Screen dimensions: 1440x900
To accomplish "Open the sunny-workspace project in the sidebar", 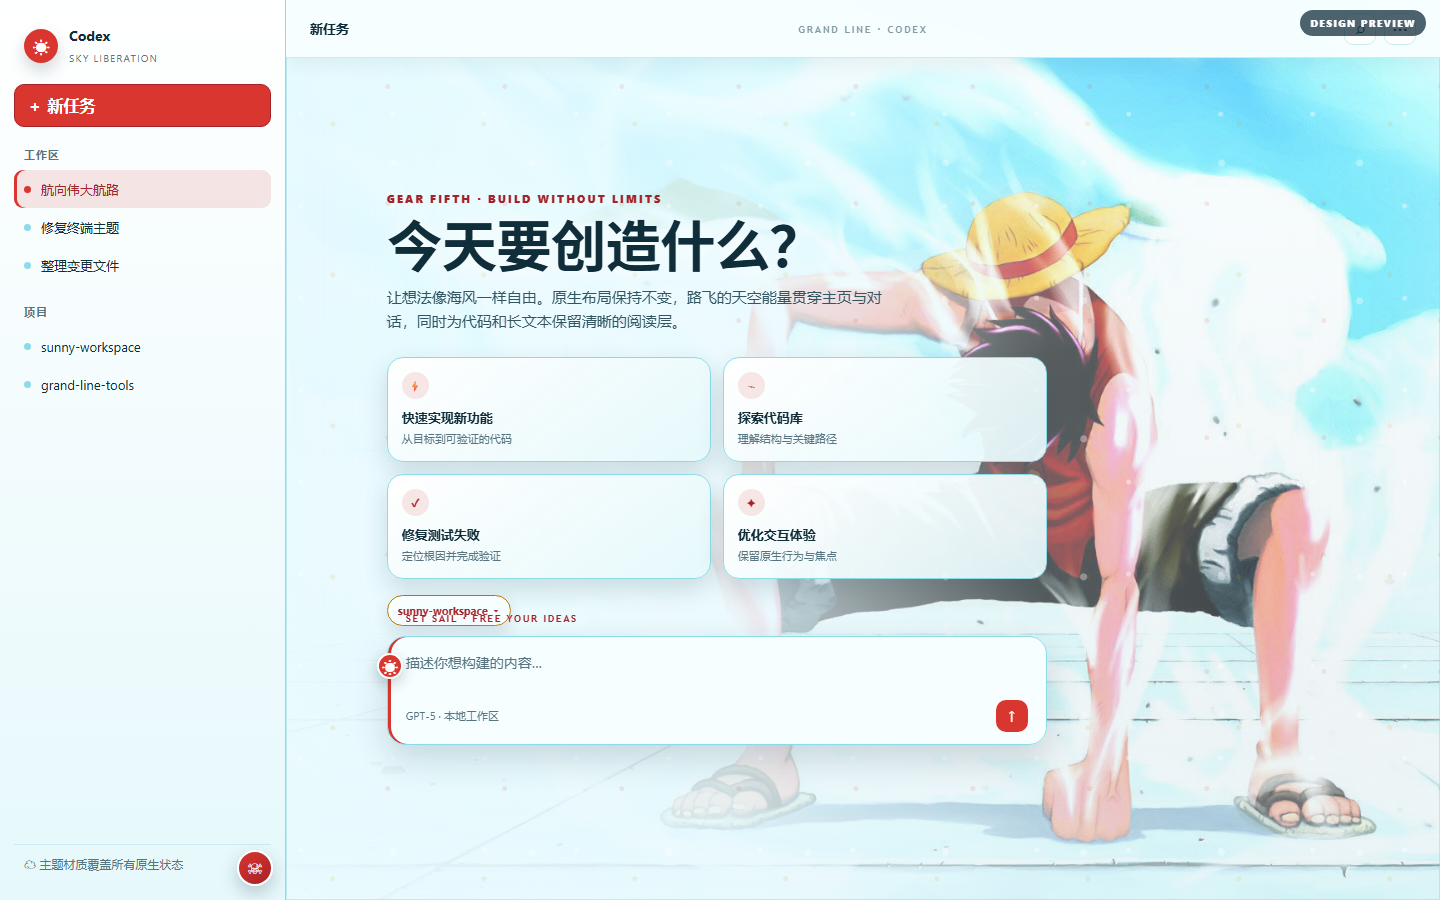I will click(142, 347).
